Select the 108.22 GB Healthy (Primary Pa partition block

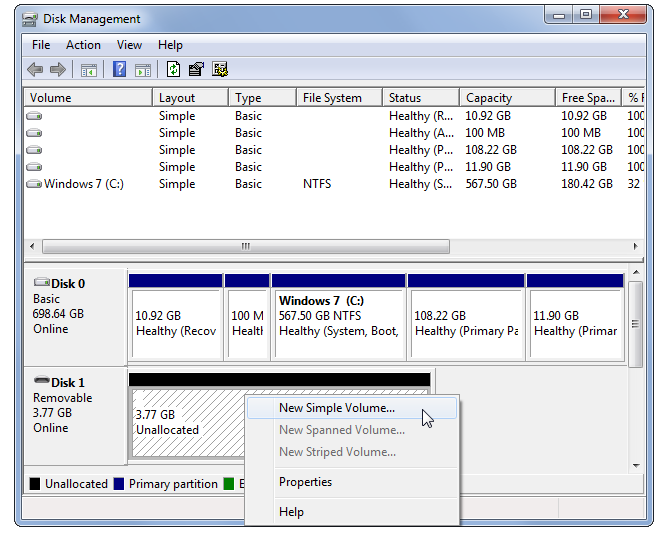[466, 318]
